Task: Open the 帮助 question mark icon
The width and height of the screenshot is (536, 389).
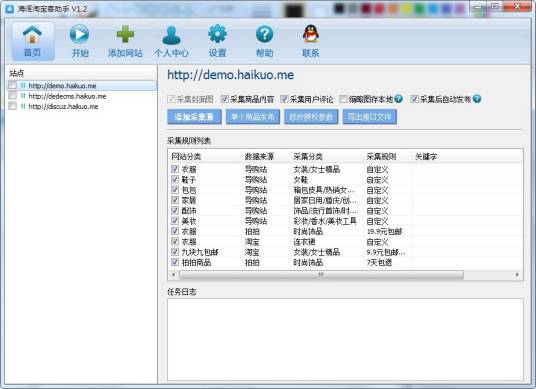Action: click(264, 34)
